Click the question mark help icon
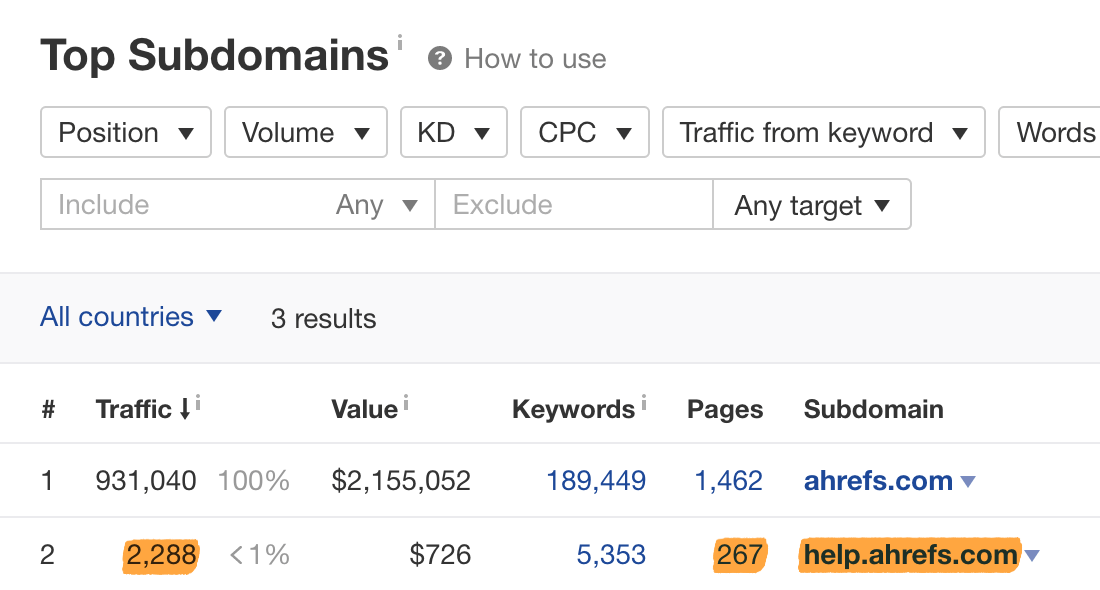This screenshot has width=1100, height=590. pos(439,59)
